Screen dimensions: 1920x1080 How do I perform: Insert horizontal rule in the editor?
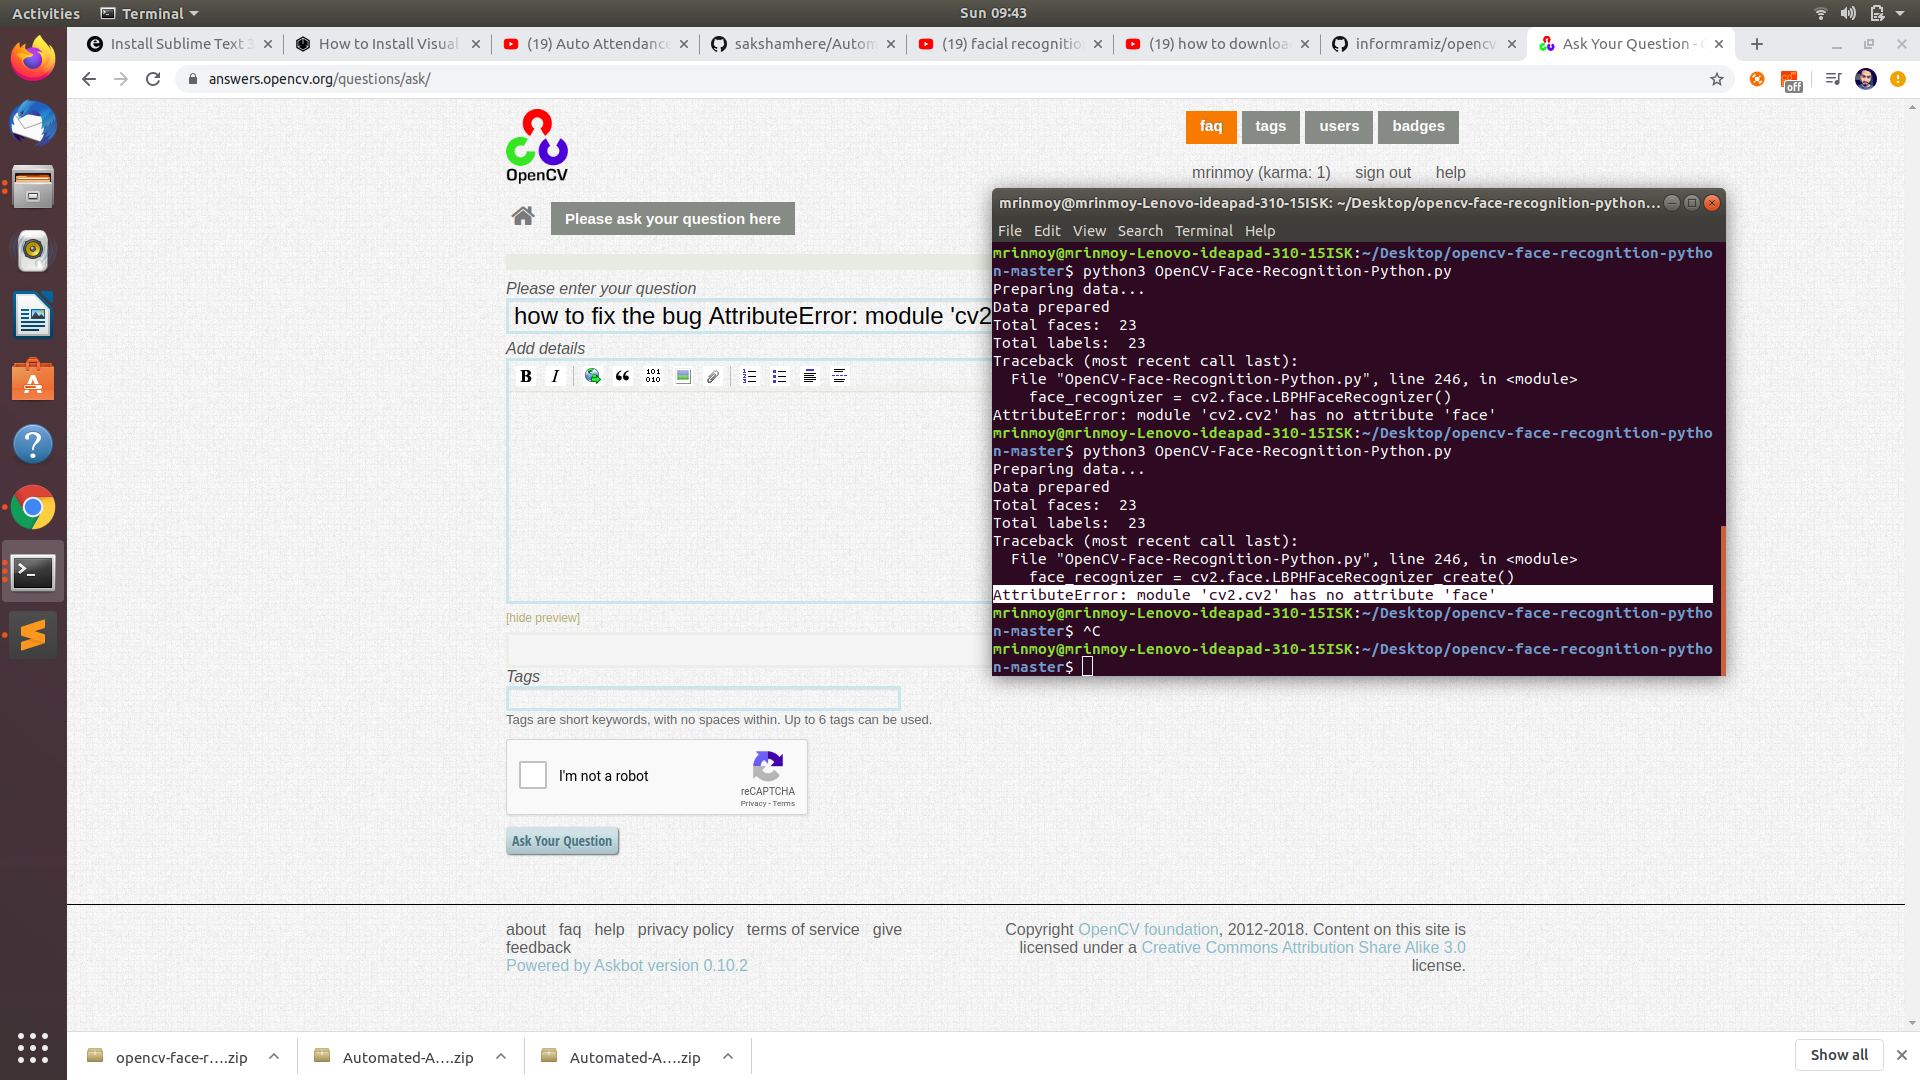(x=840, y=376)
